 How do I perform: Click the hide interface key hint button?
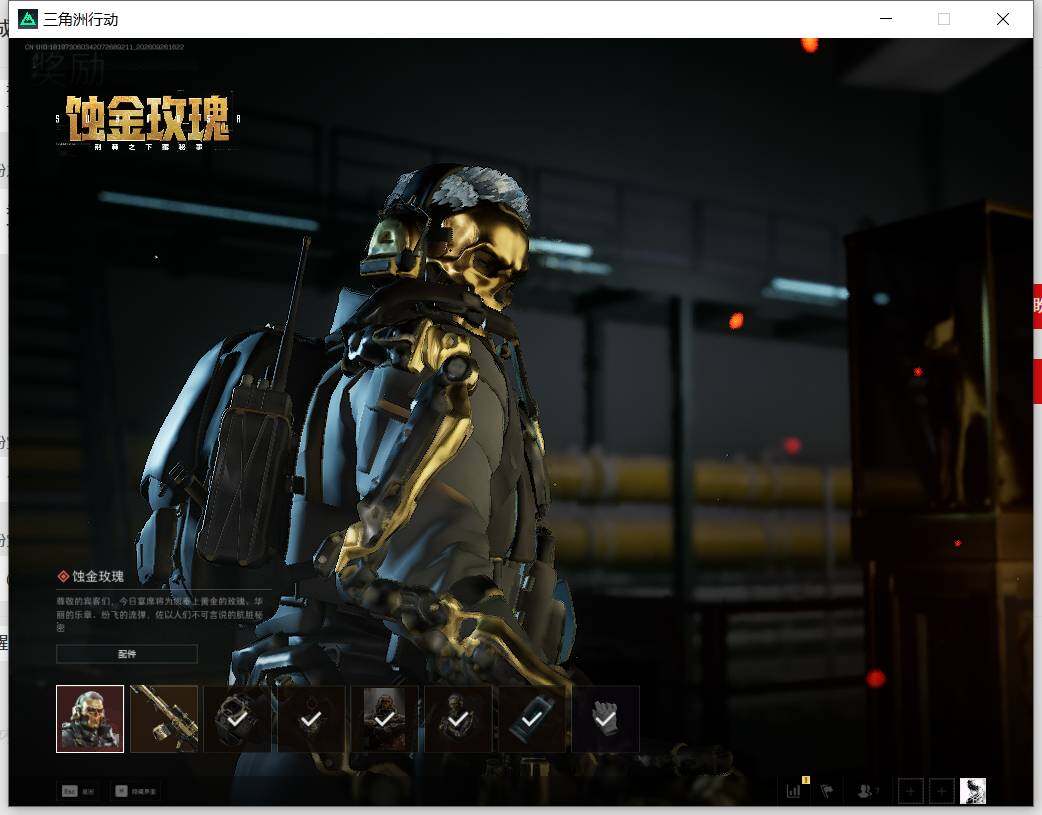tap(136, 791)
